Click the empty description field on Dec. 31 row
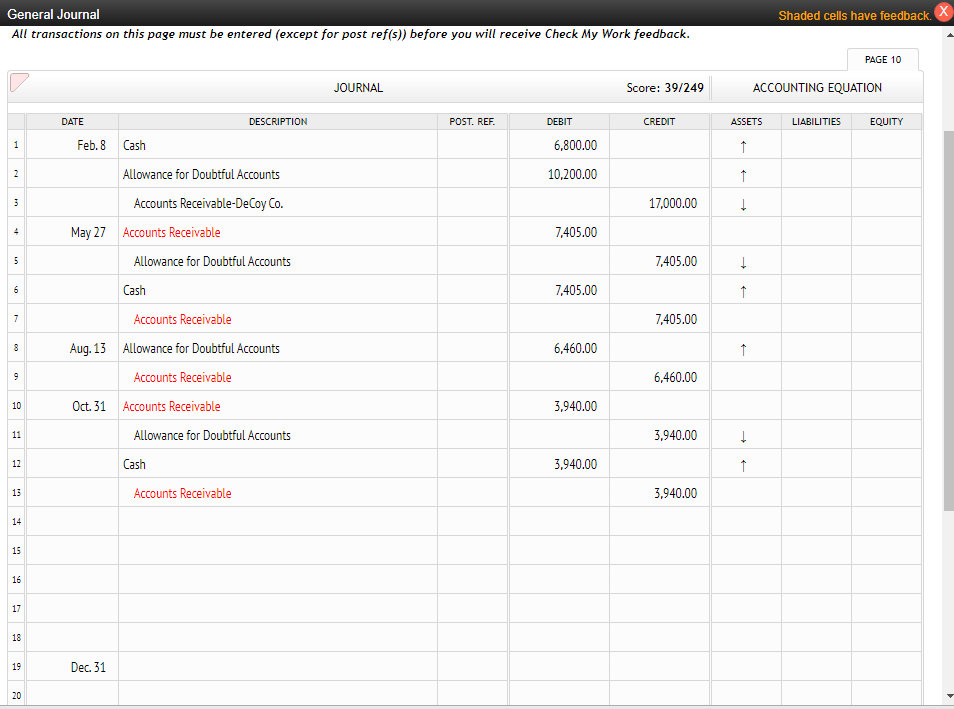The height and width of the screenshot is (709, 954). coord(277,667)
